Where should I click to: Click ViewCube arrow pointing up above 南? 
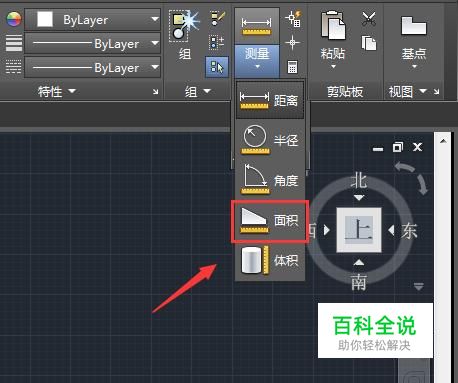359,263
